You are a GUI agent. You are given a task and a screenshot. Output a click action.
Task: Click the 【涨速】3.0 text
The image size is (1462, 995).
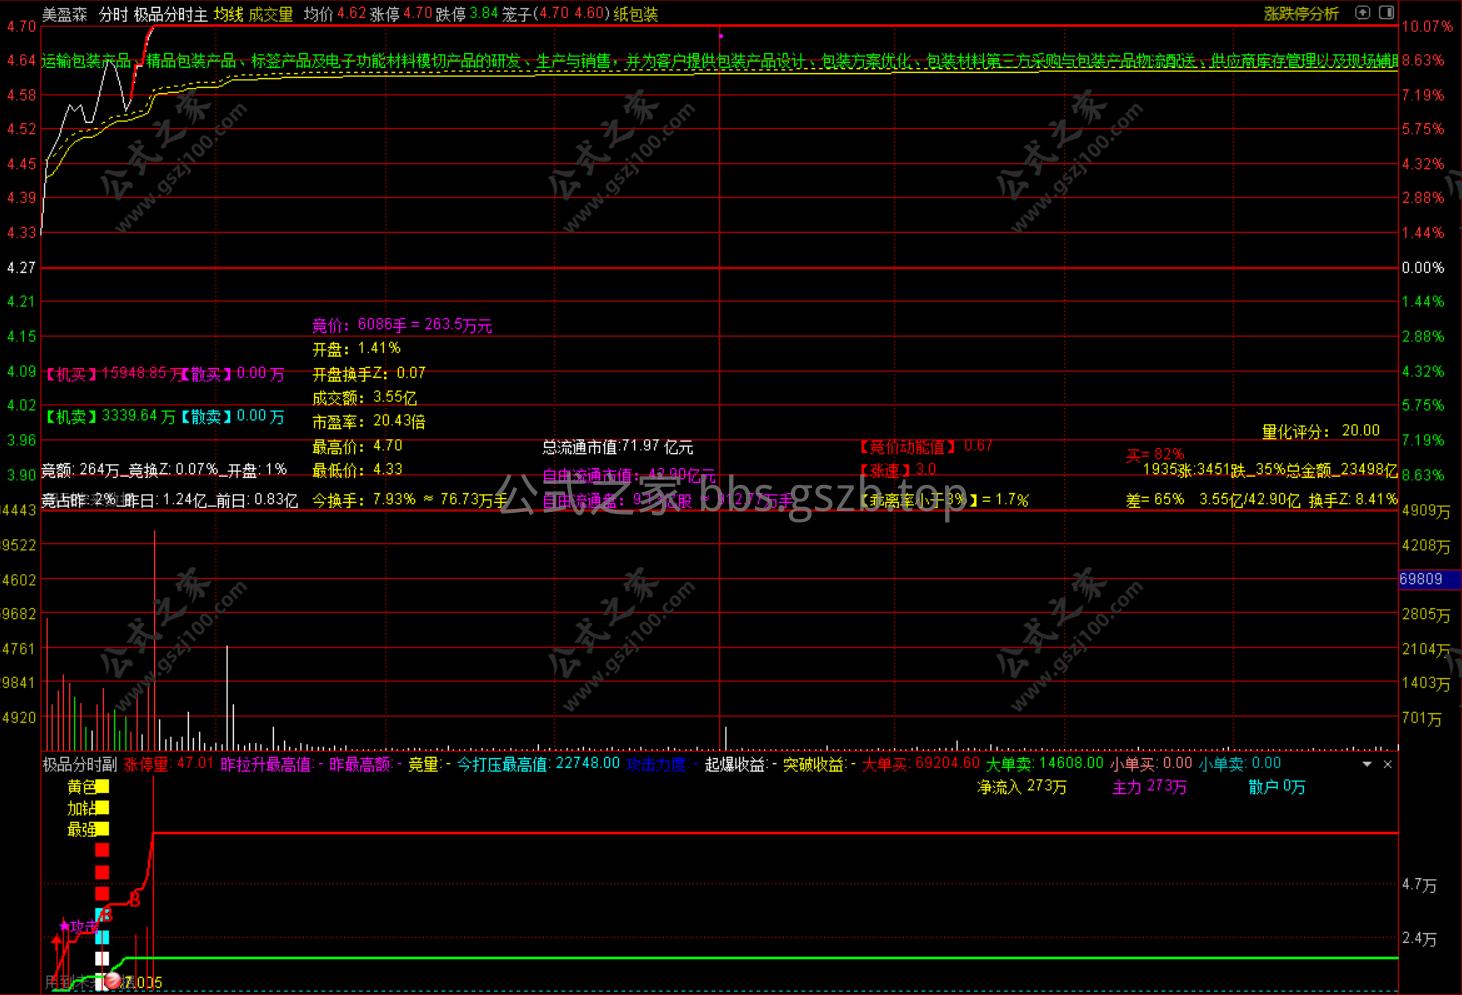[x=898, y=470]
